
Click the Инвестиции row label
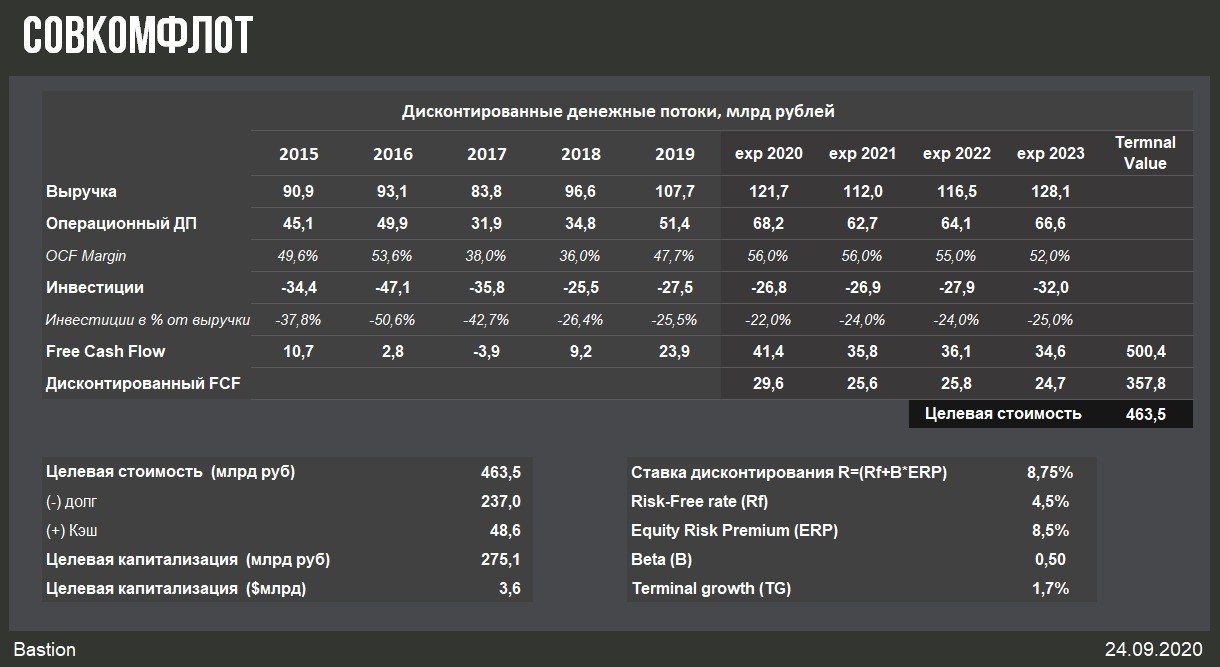point(94,287)
